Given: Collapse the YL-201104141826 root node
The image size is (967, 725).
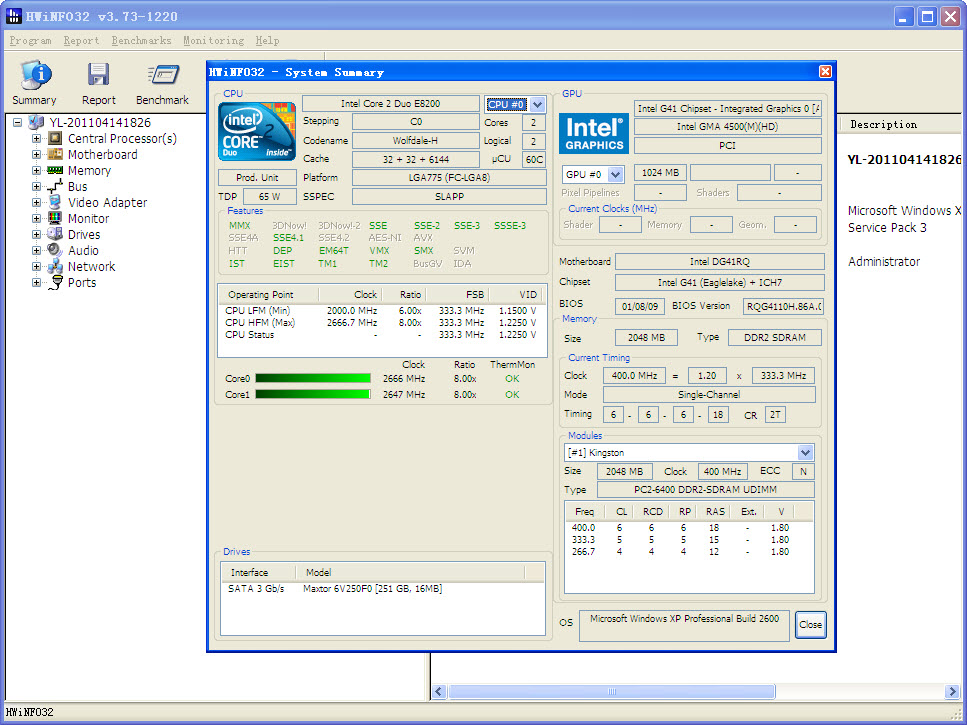Looking at the screenshot, I should [x=17, y=123].
